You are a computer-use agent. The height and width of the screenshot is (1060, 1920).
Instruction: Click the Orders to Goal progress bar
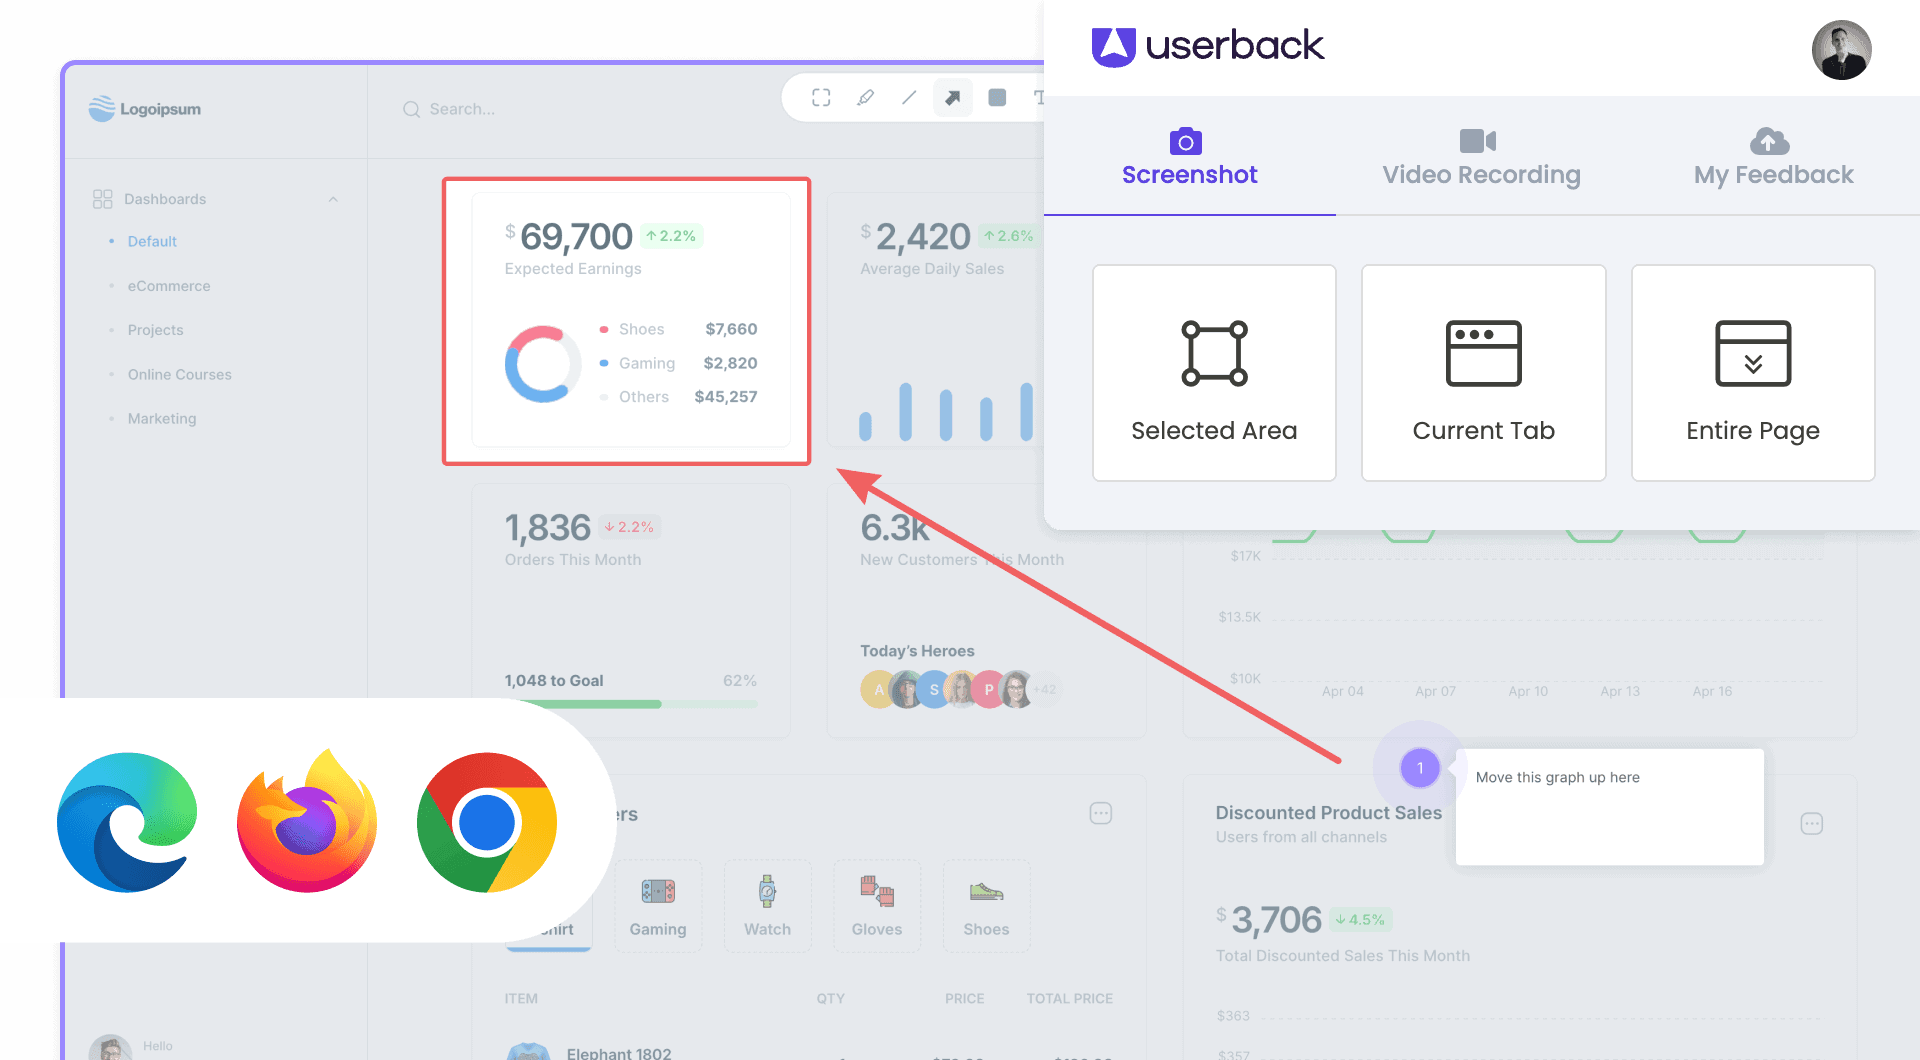click(630, 703)
